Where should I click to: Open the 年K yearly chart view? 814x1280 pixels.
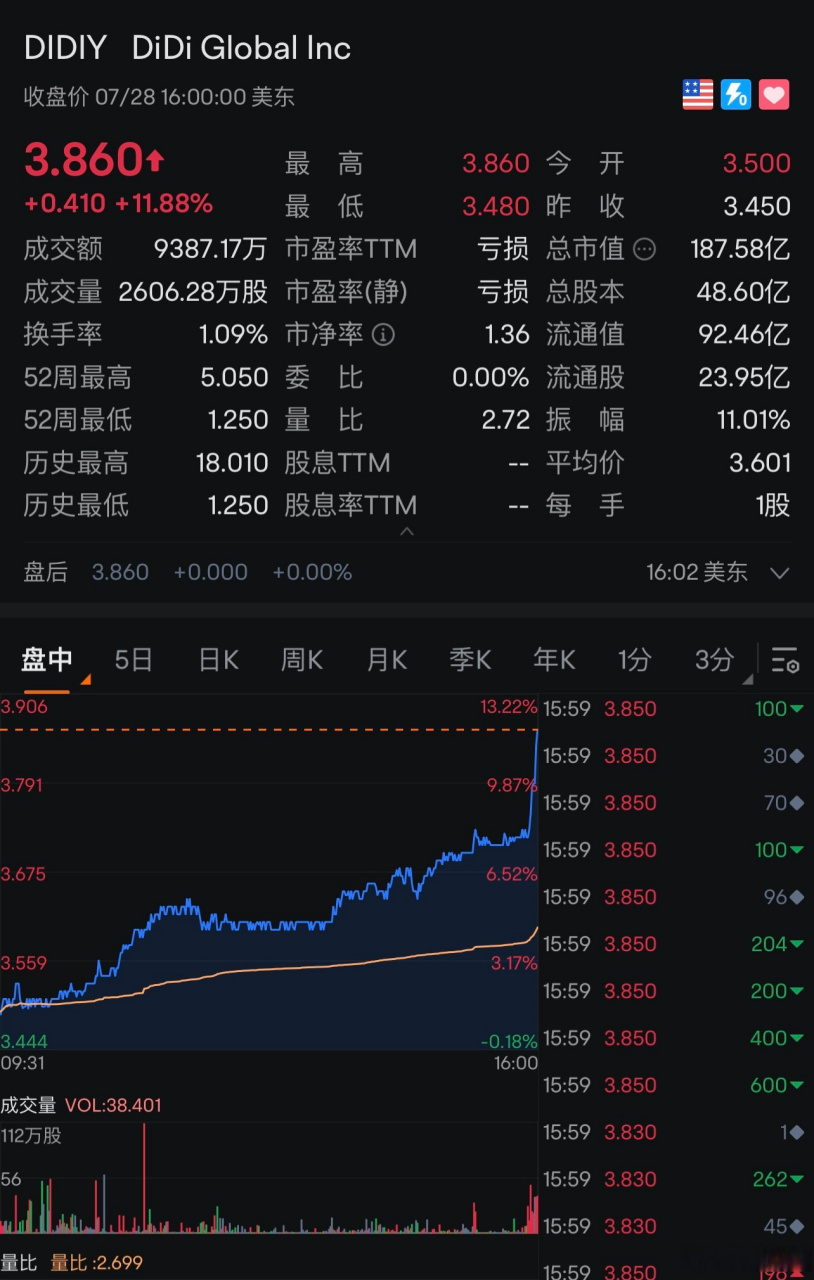pos(553,660)
